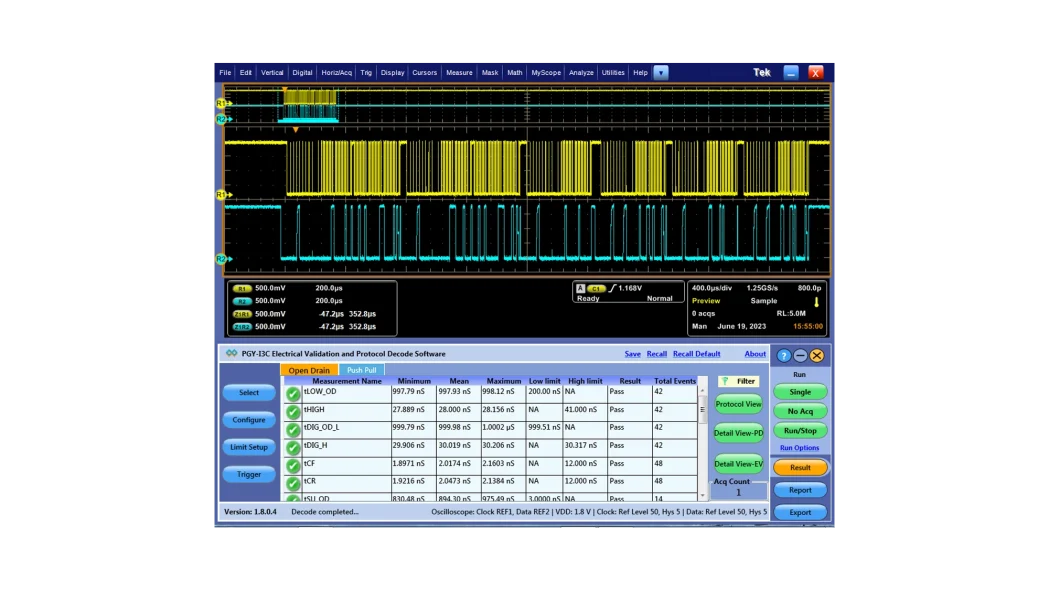
Task: Click the Recall Default link
Action: (x=696, y=354)
